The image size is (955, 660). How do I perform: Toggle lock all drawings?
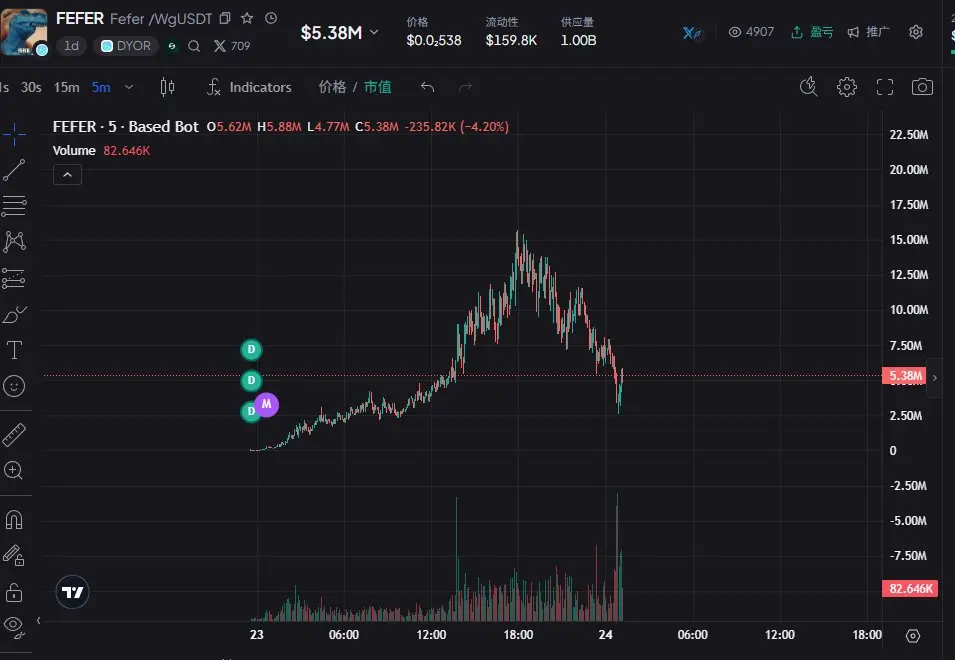[x=14, y=592]
